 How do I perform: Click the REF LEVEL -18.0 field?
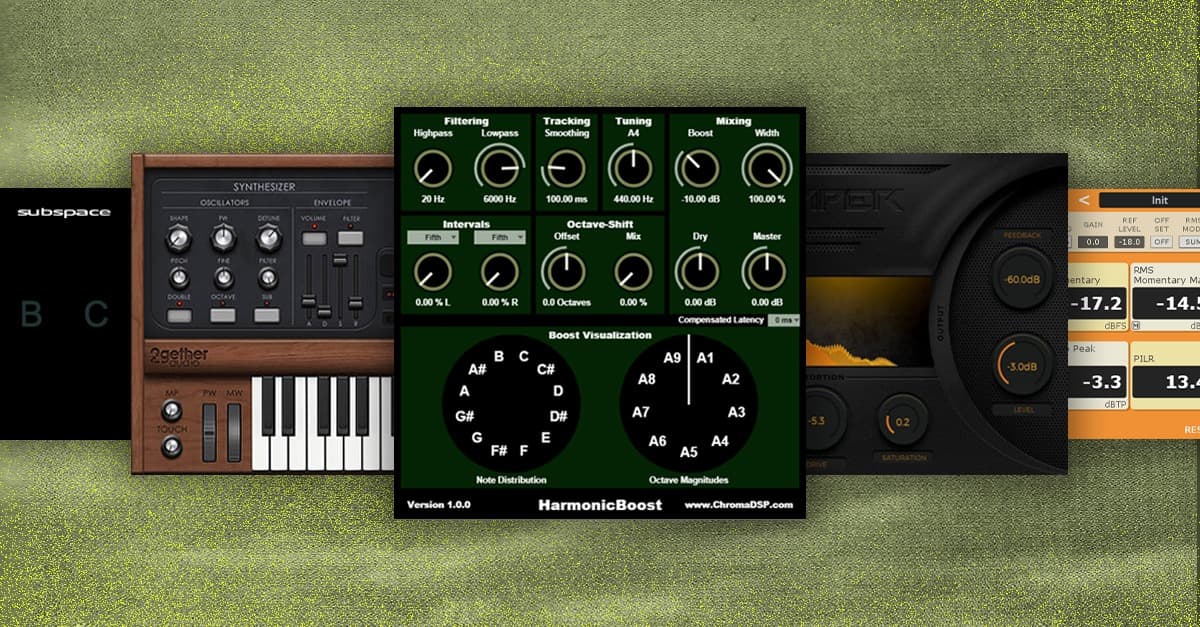coord(1127,242)
